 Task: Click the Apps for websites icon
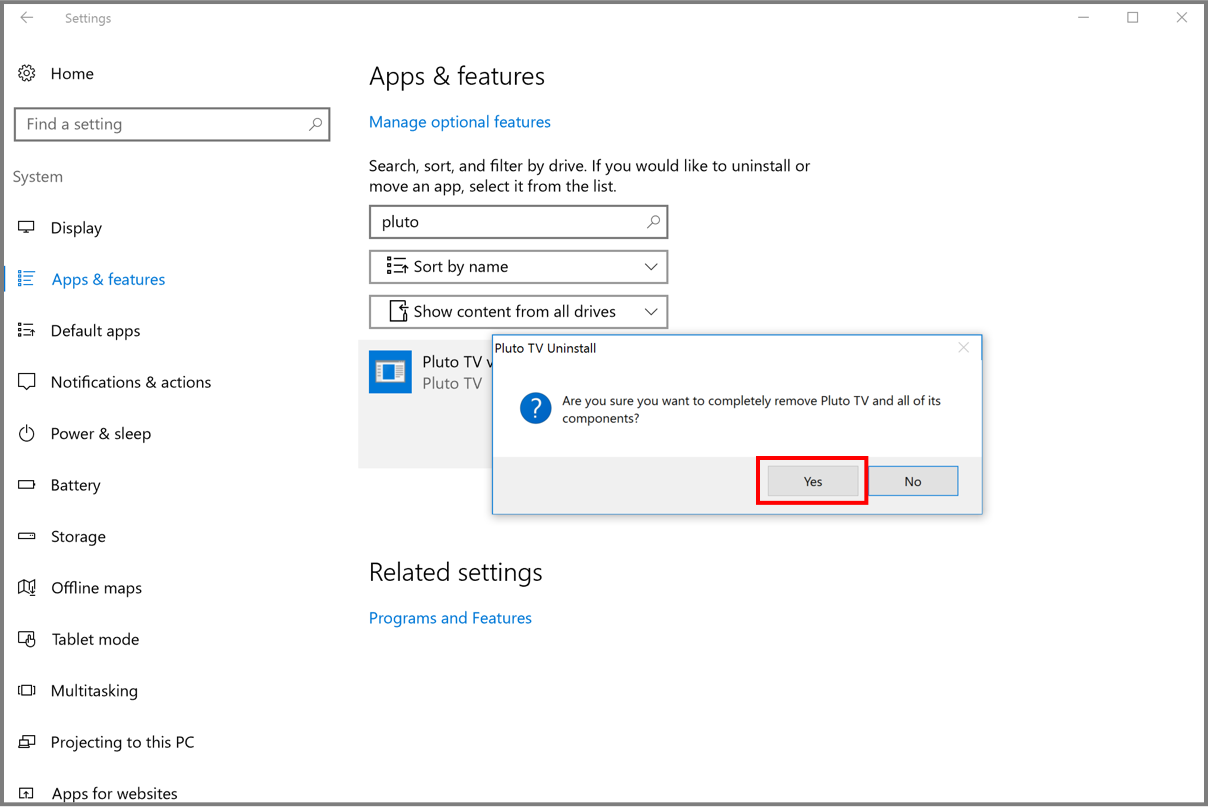point(27,793)
